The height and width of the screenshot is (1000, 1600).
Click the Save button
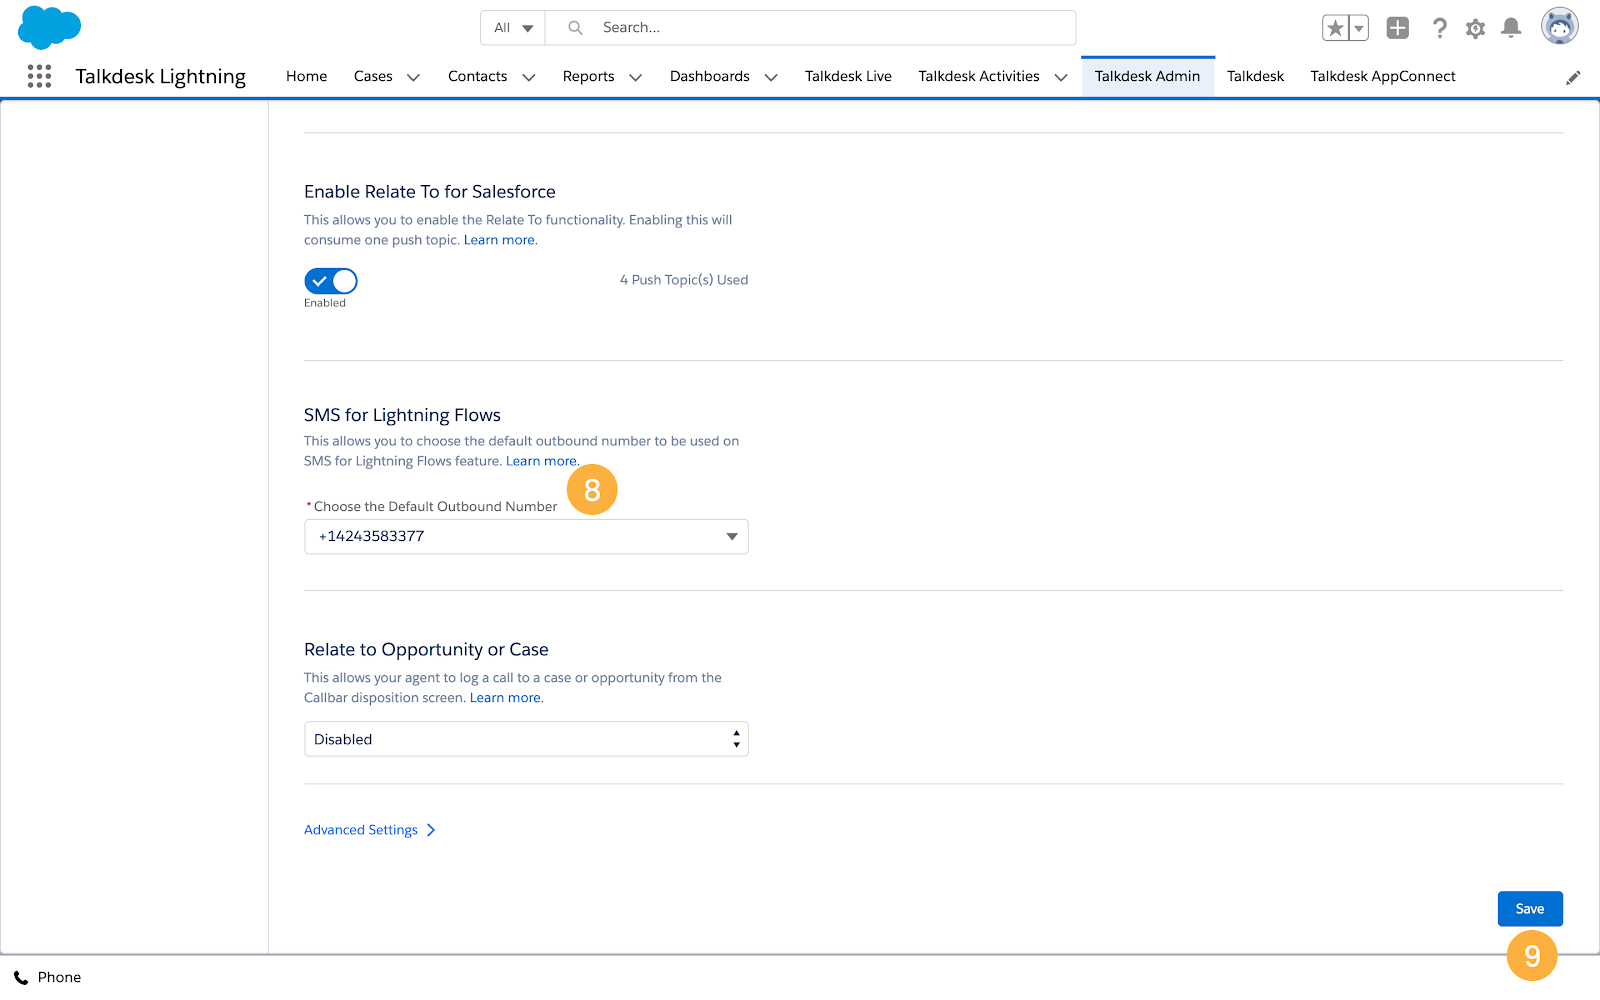click(x=1530, y=909)
